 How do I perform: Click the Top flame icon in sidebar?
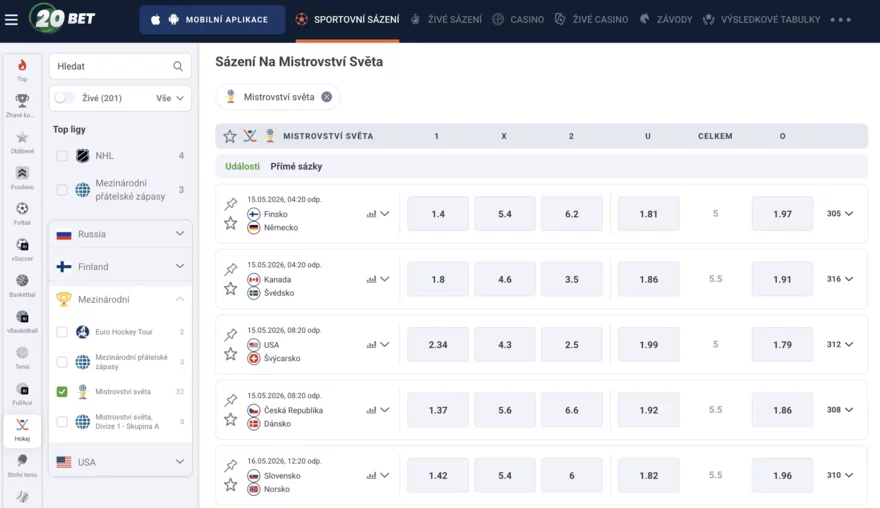point(22,70)
